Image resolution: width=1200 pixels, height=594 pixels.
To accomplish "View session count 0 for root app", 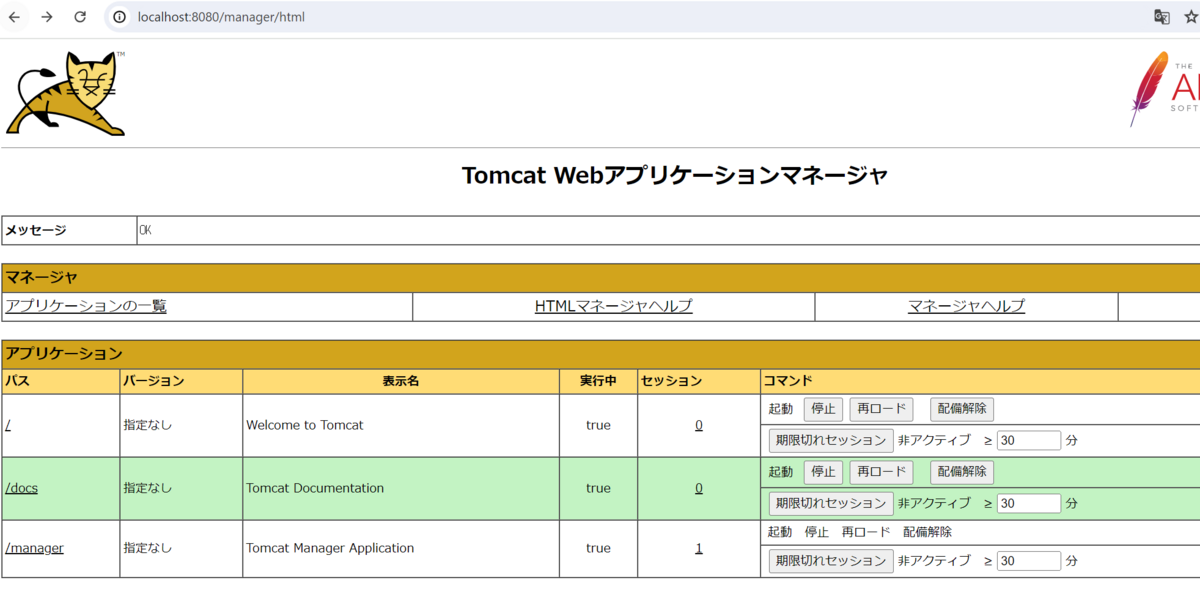I will 699,425.
